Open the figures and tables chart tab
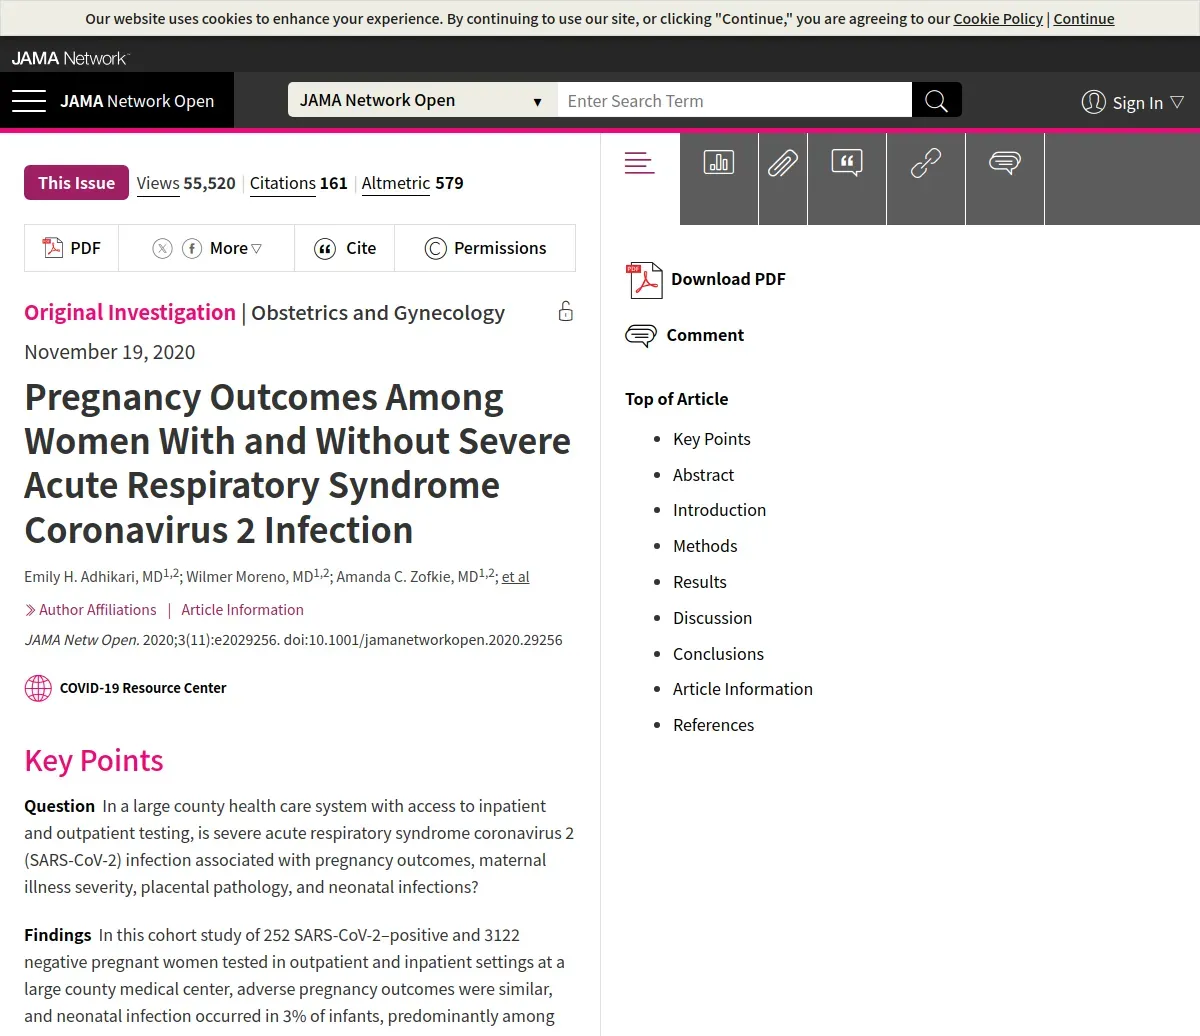Viewport: 1200px width, 1036px height. click(x=719, y=162)
